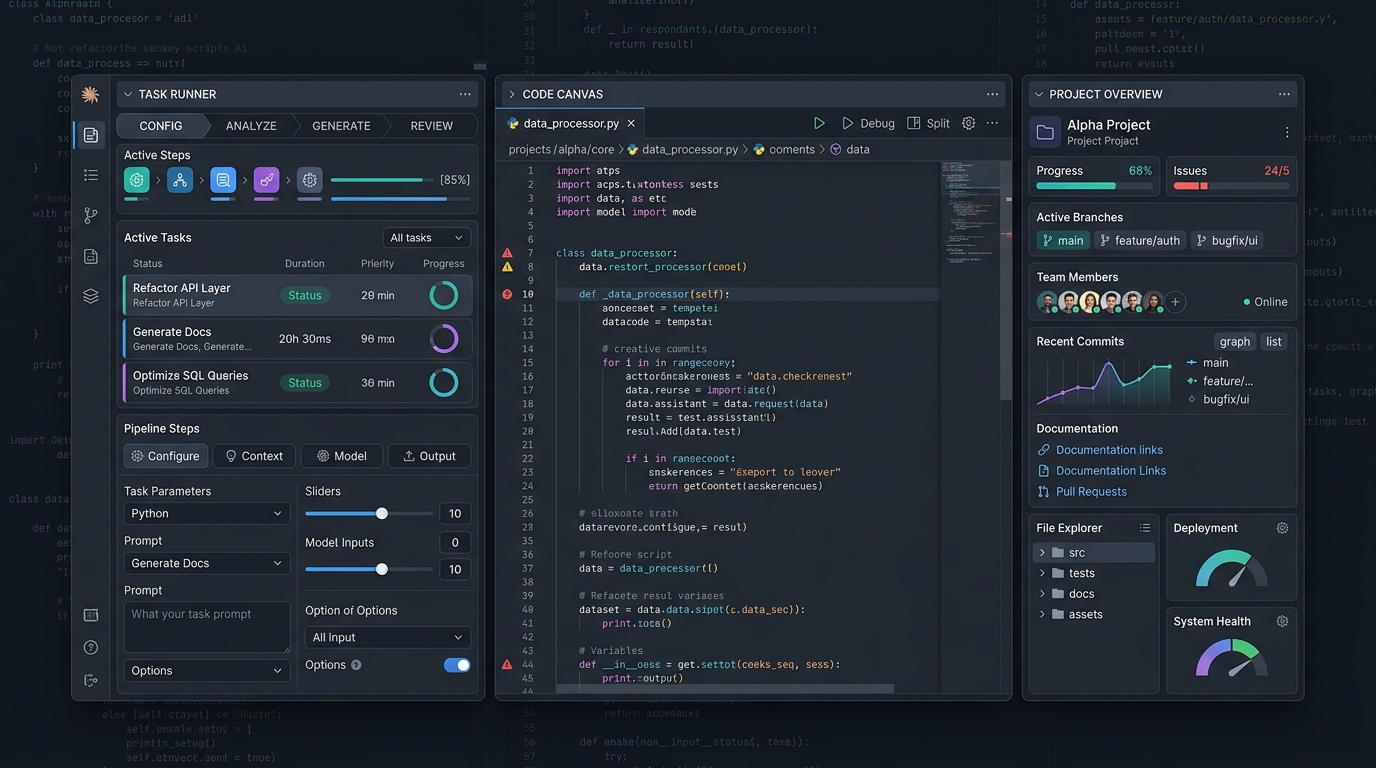The width and height of the screenshot is (1376, 768).
Task: Open the layers stack icon in sidebar
Action: (91, 296)
